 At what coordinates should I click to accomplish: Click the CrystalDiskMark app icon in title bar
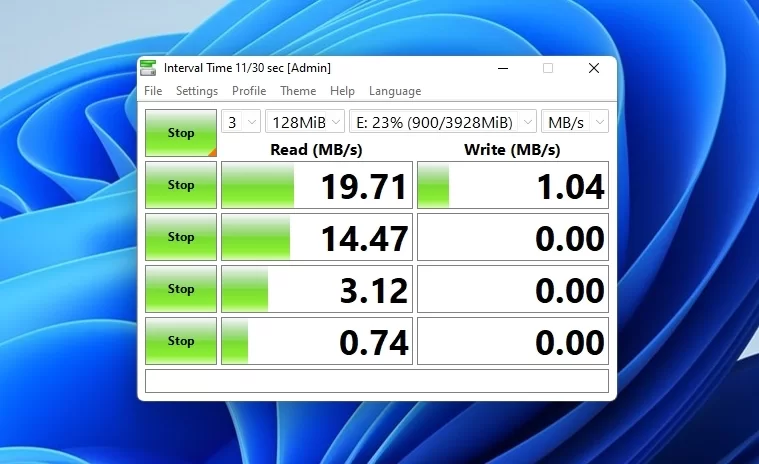(x=148, y=68)
